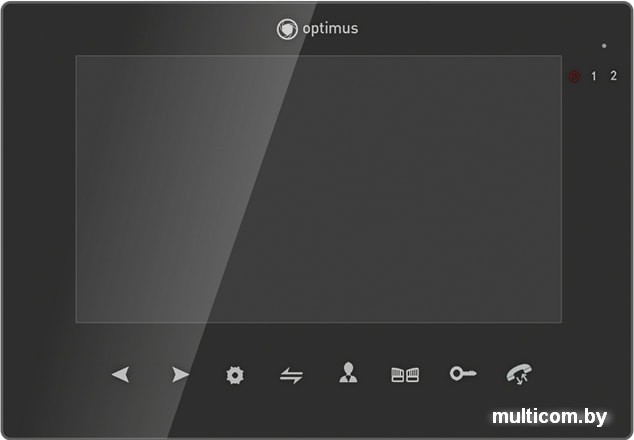The image size is (634, 440).
Task: Select the channel 1 indicator
Action: [x=594, y=76]
